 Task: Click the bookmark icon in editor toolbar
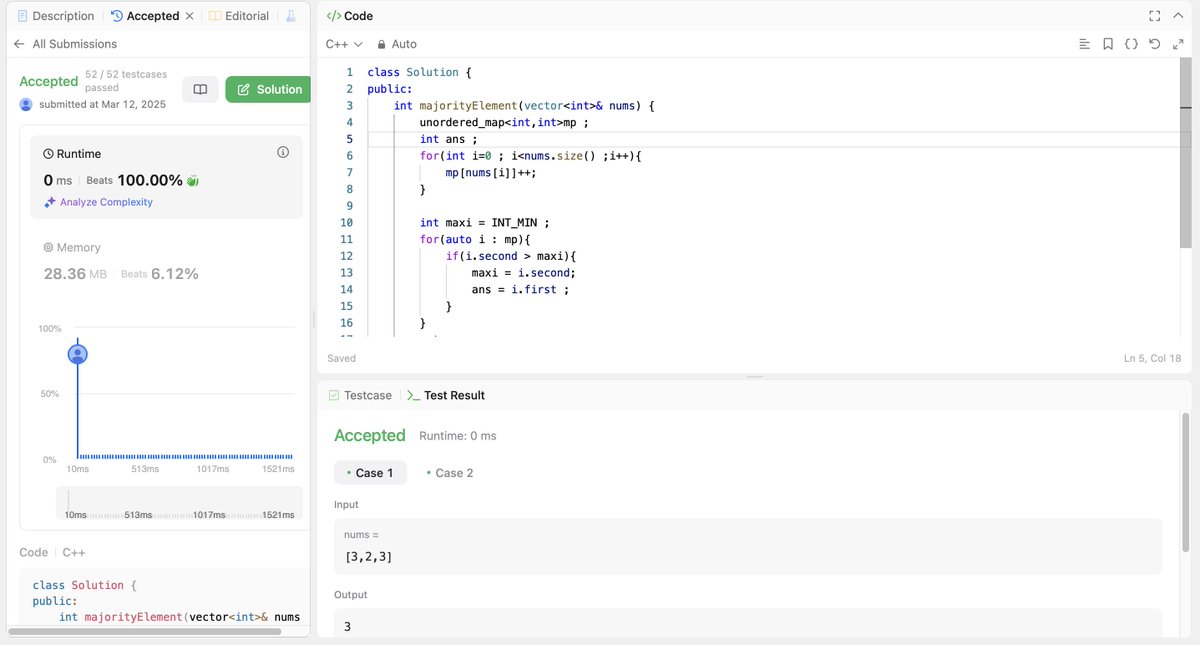[1108, 44]
